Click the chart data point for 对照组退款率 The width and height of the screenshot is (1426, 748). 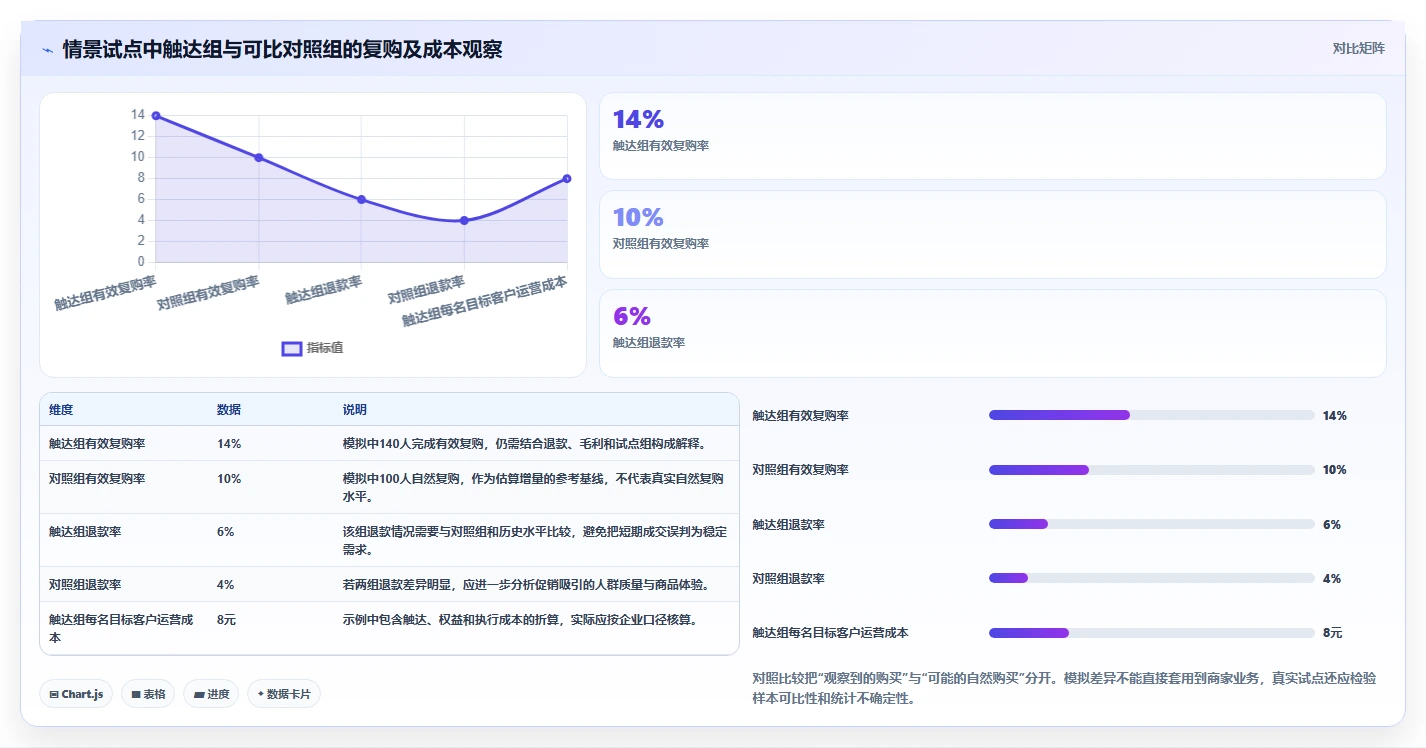coord(464,221)
